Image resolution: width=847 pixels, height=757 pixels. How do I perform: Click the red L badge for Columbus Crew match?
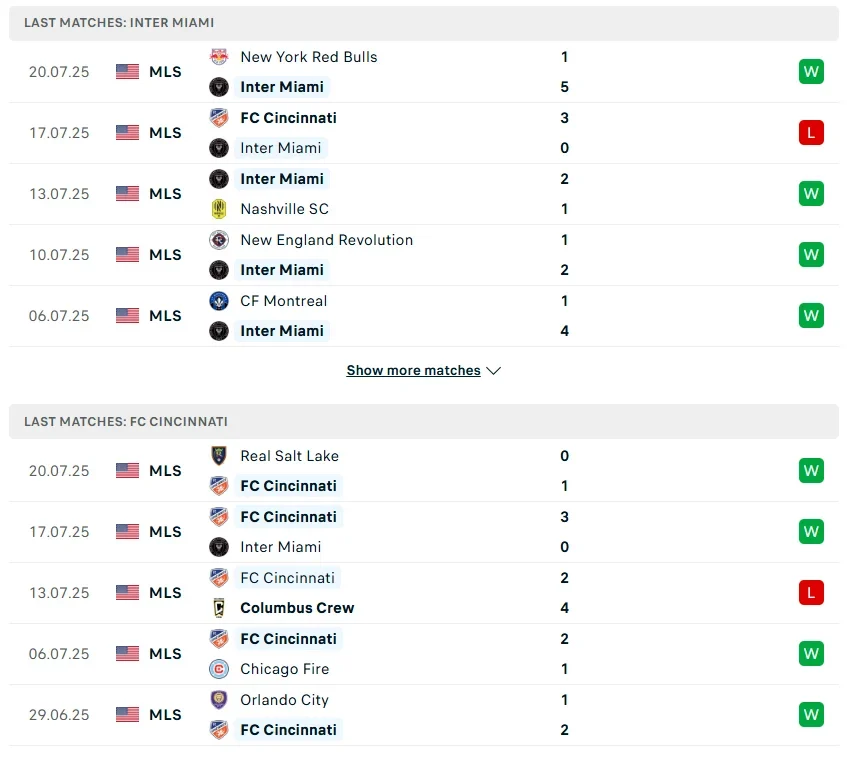coord(811,593)
